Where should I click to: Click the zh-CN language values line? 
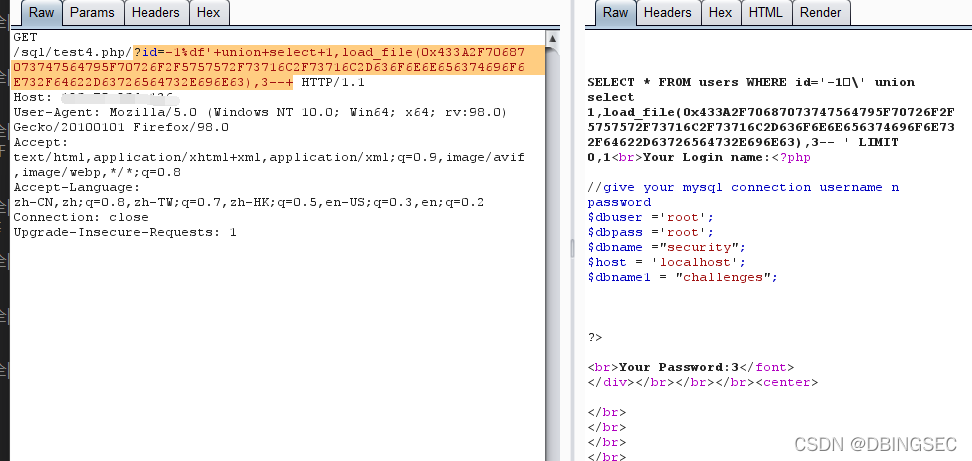[x=249, y=202]
